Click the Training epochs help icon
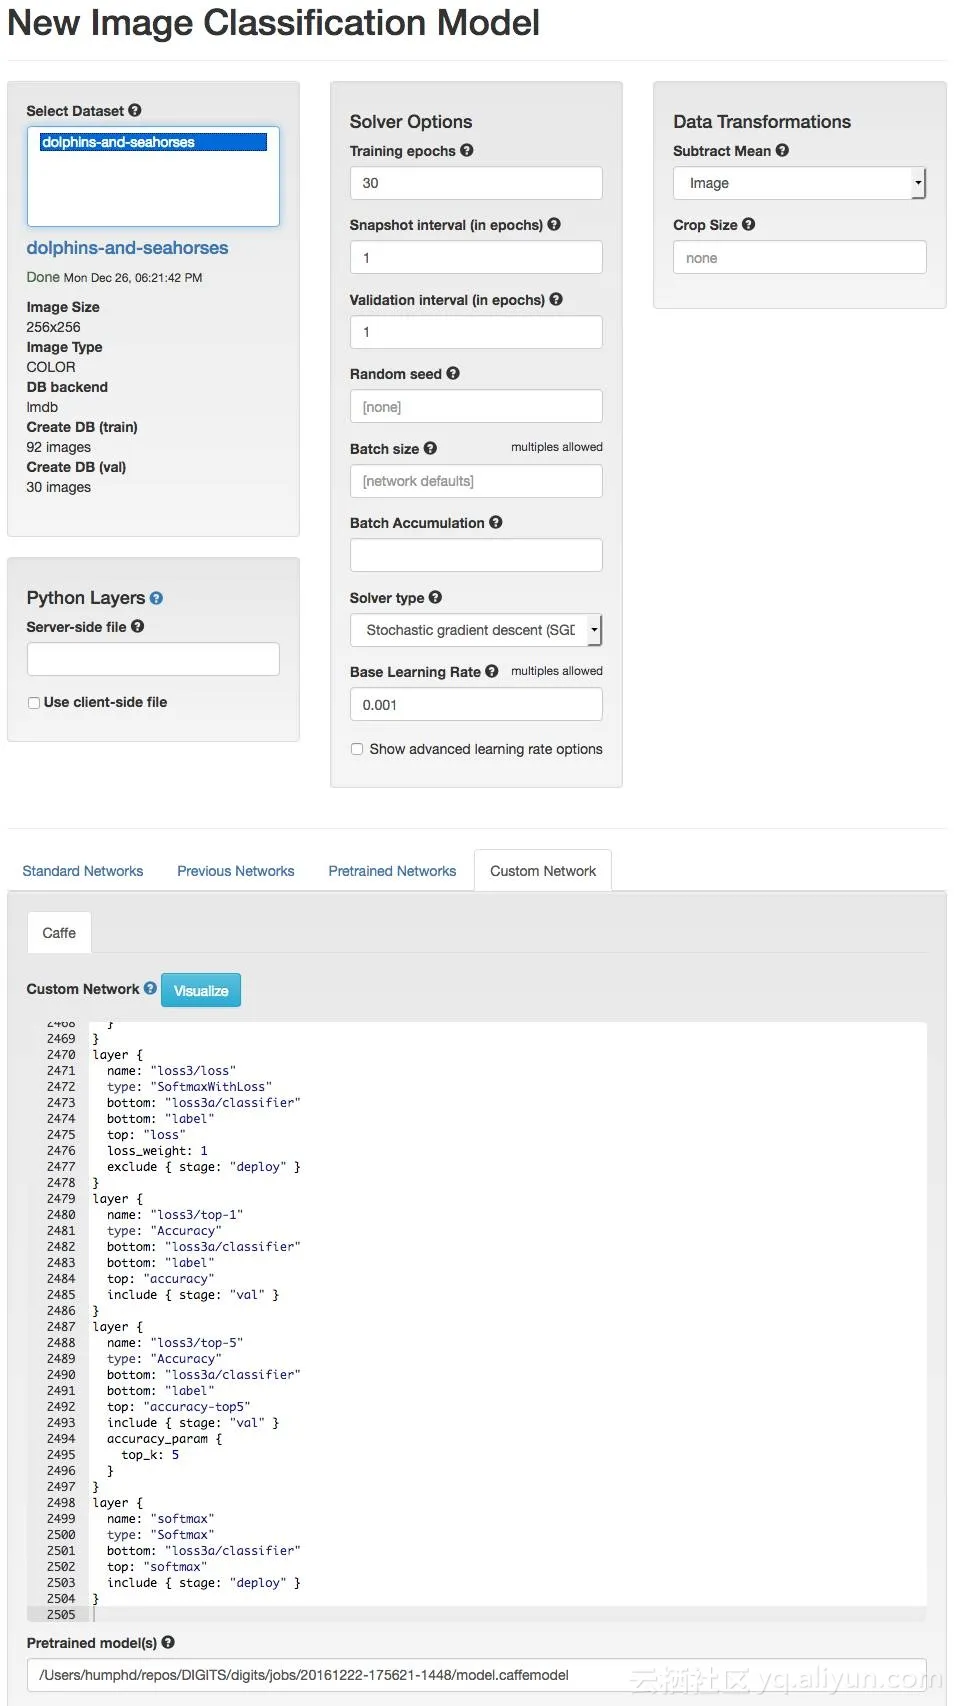The height and width of the screenshot is (1706, 954). click(467, 150)
